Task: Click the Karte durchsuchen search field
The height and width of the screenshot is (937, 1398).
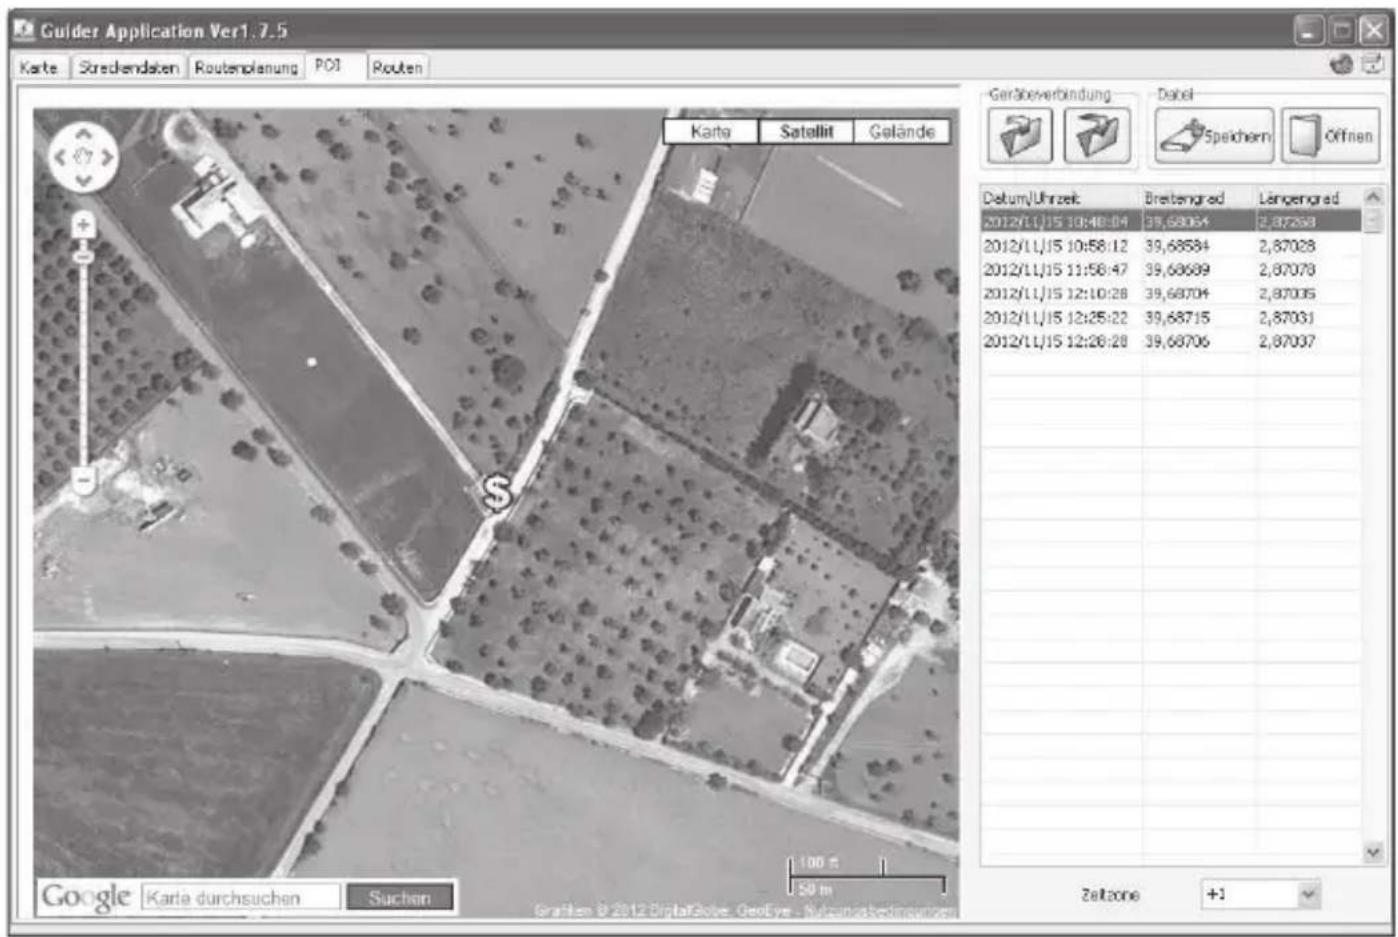Action: tap(240, 897)
